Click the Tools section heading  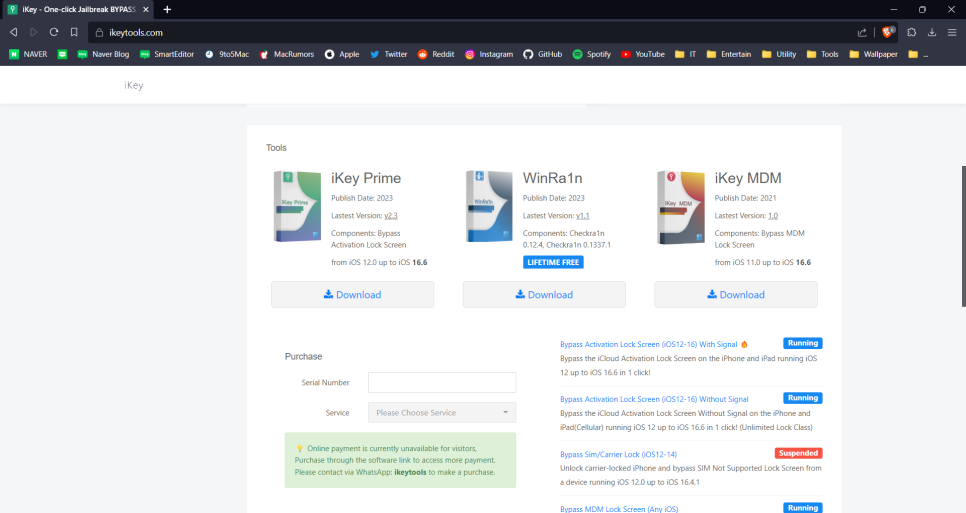(276, 148)
